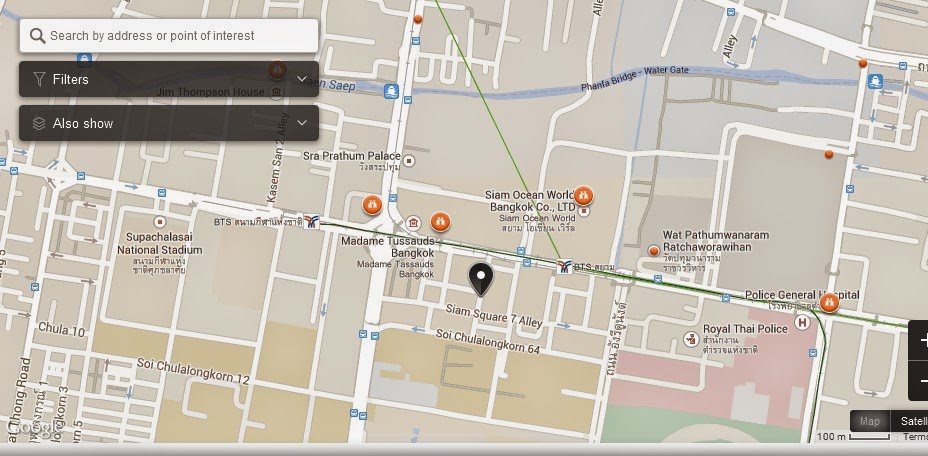Viewport: 928px width, 456px height.
Task: Switch to Satellite view tab
Action: 909,421
